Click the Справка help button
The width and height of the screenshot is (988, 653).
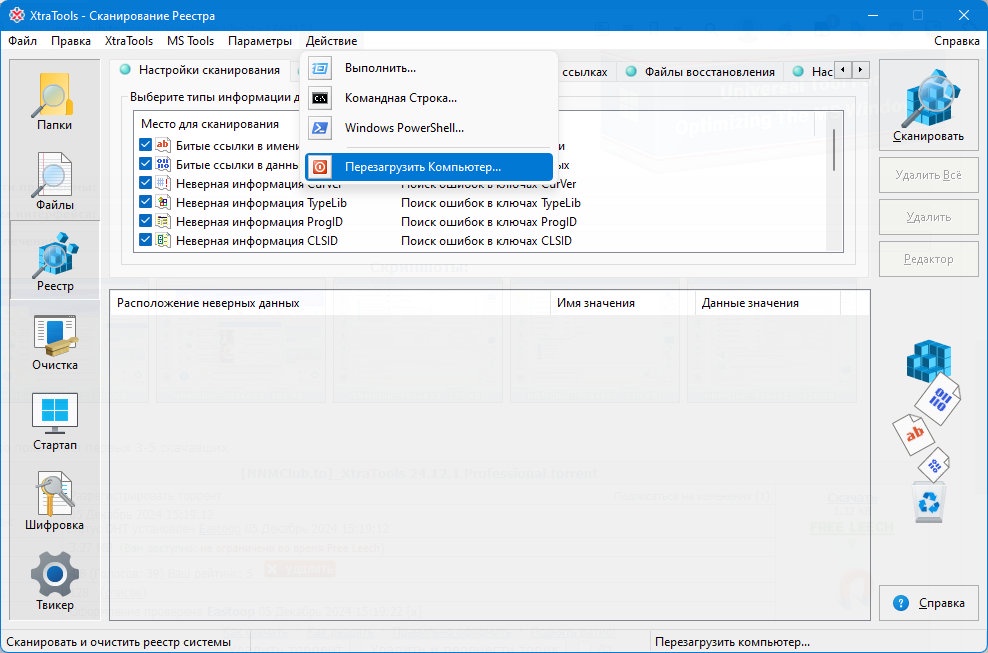[928, 603]
